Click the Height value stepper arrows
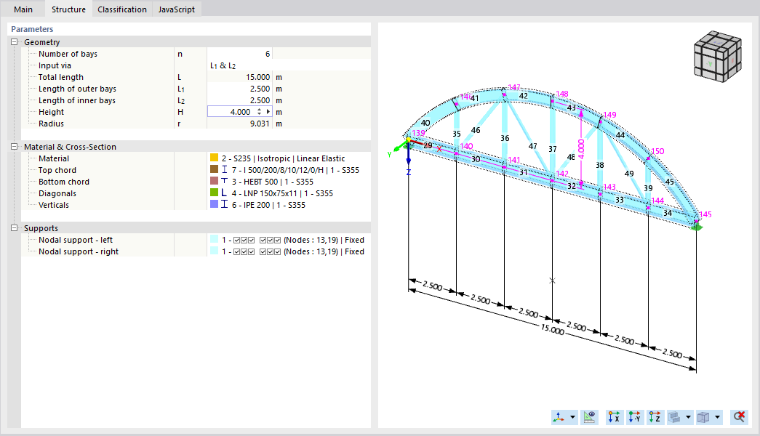Screen dimensions: 760x436 259,112
